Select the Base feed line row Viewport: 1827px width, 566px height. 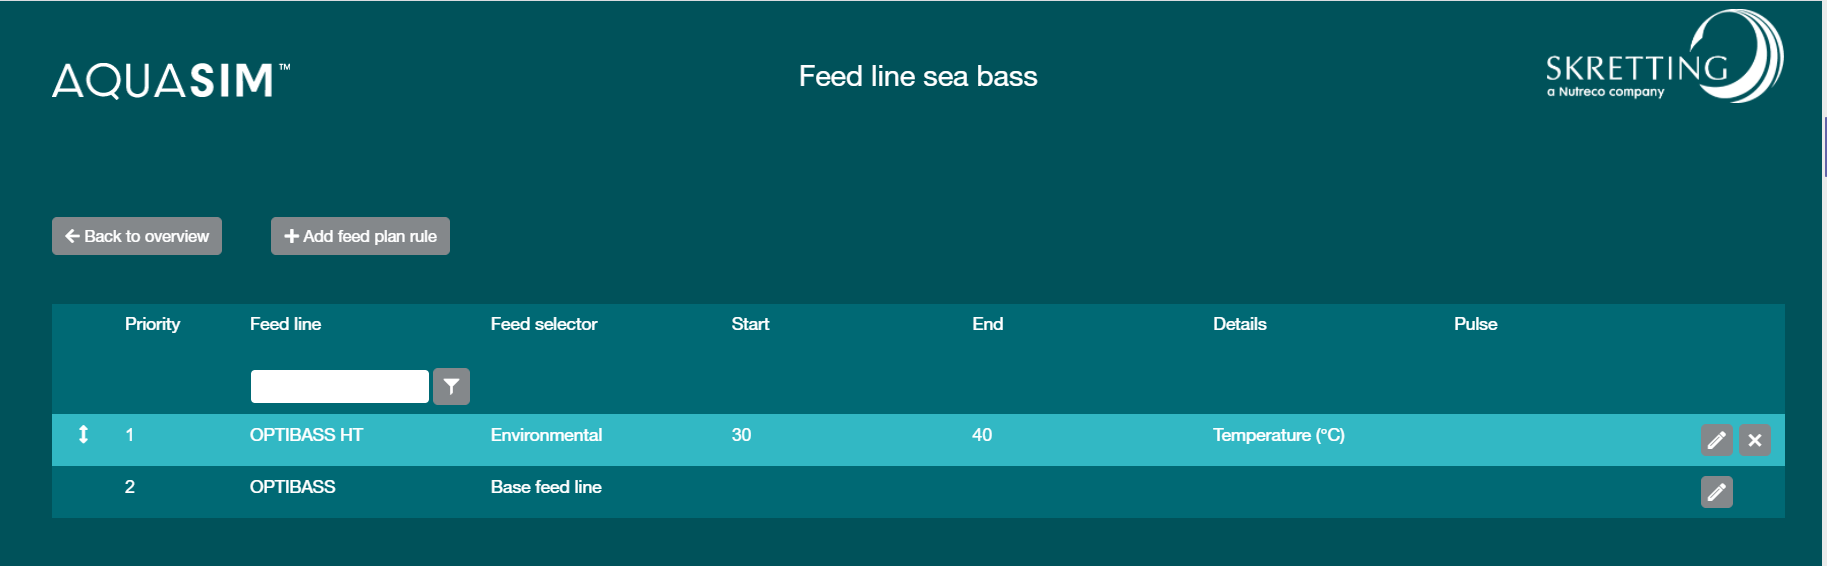[546, 487]
